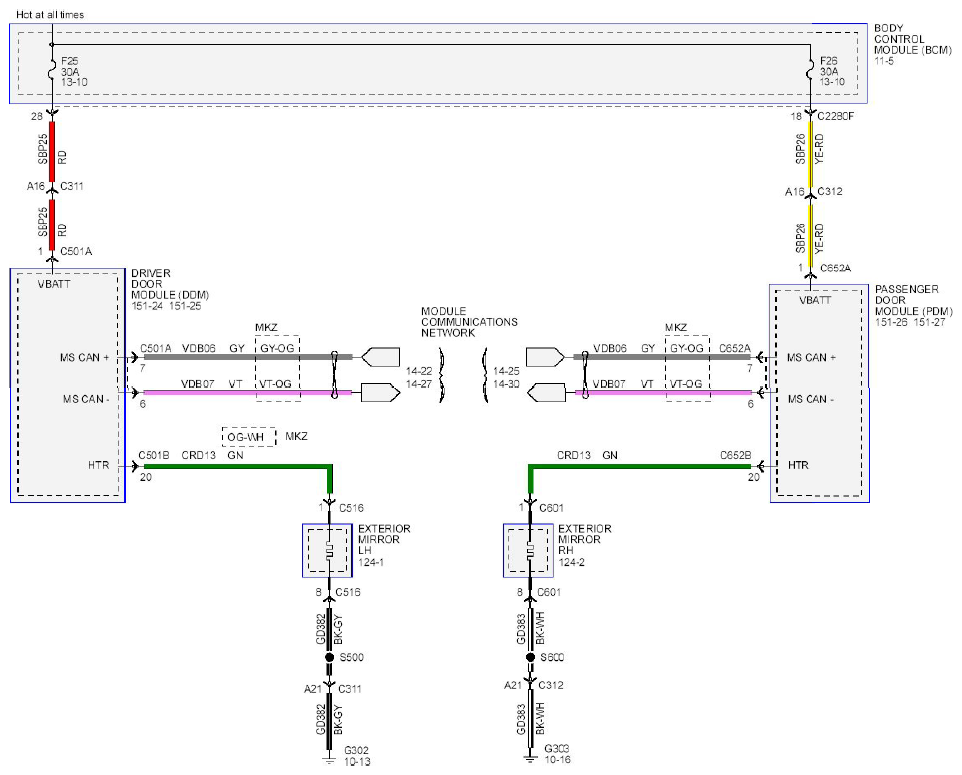Click the 13-10 reference under F25

point(74,82)
